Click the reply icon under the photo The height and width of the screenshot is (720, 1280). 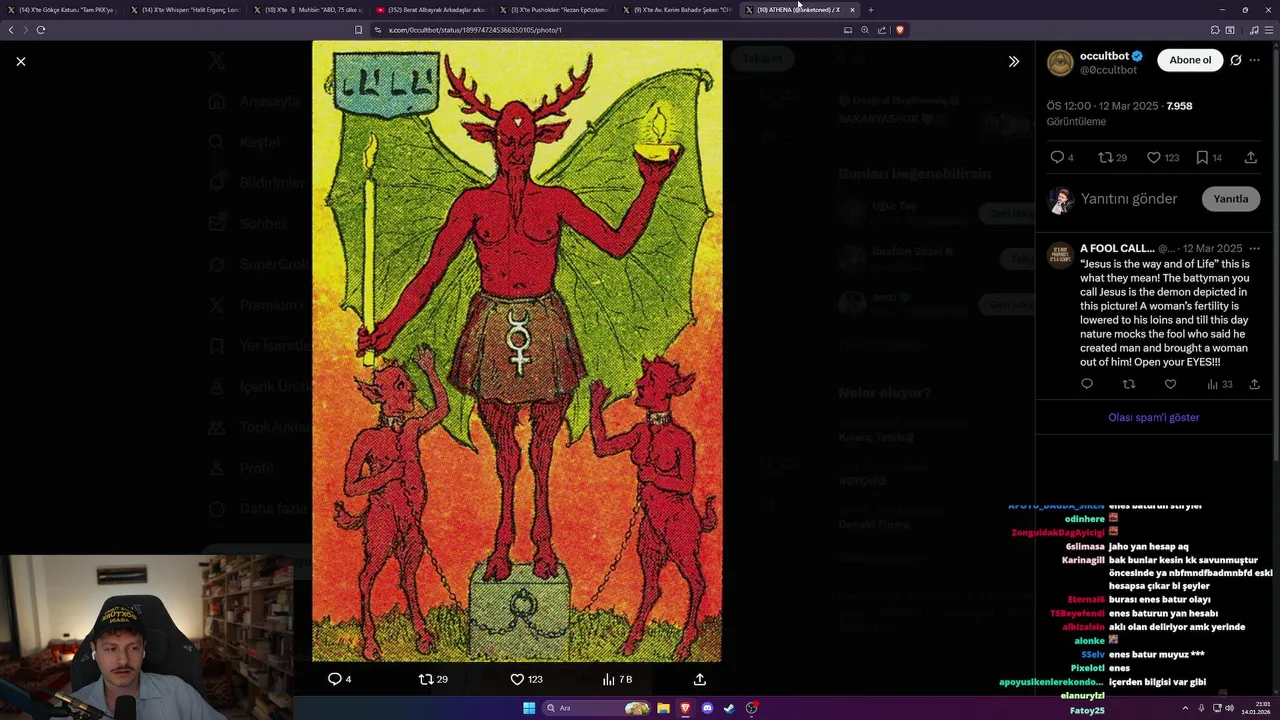click(x=335, y=679)
